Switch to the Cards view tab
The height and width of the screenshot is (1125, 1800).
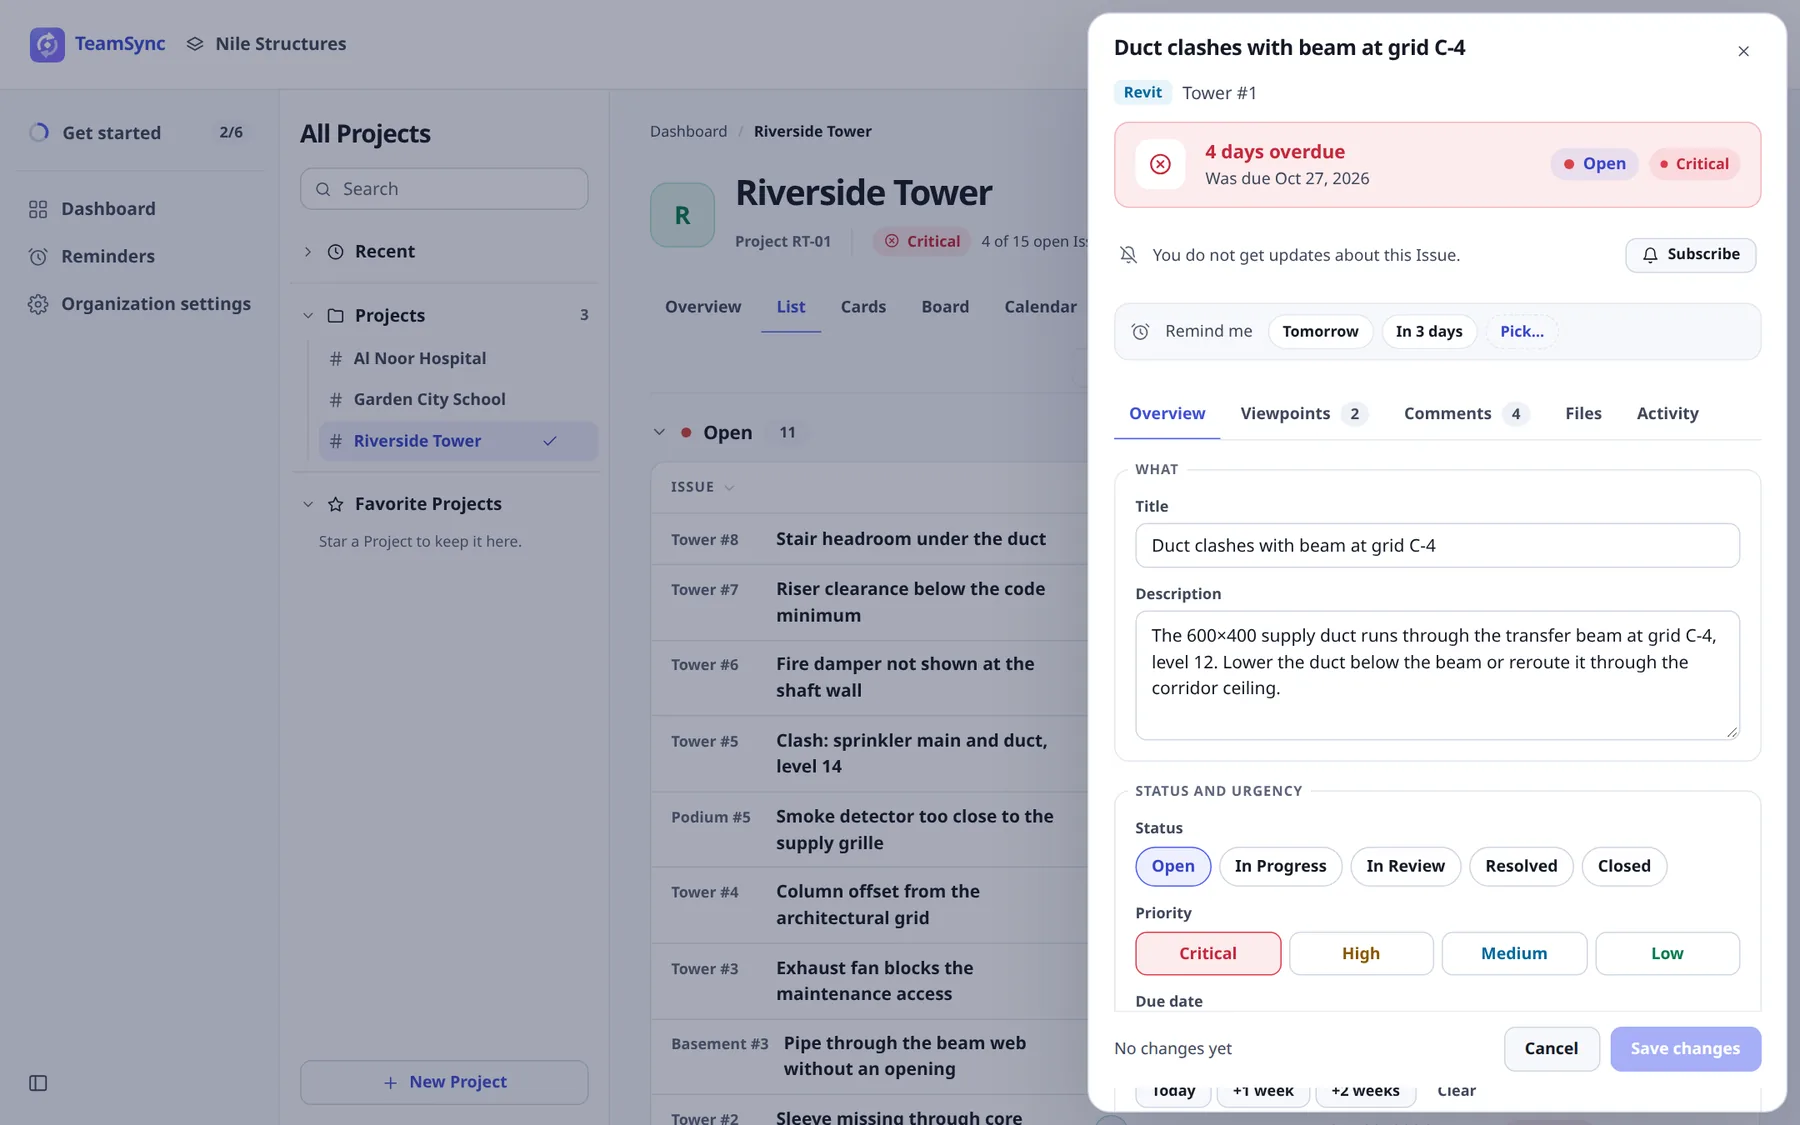tap(863, 307)
